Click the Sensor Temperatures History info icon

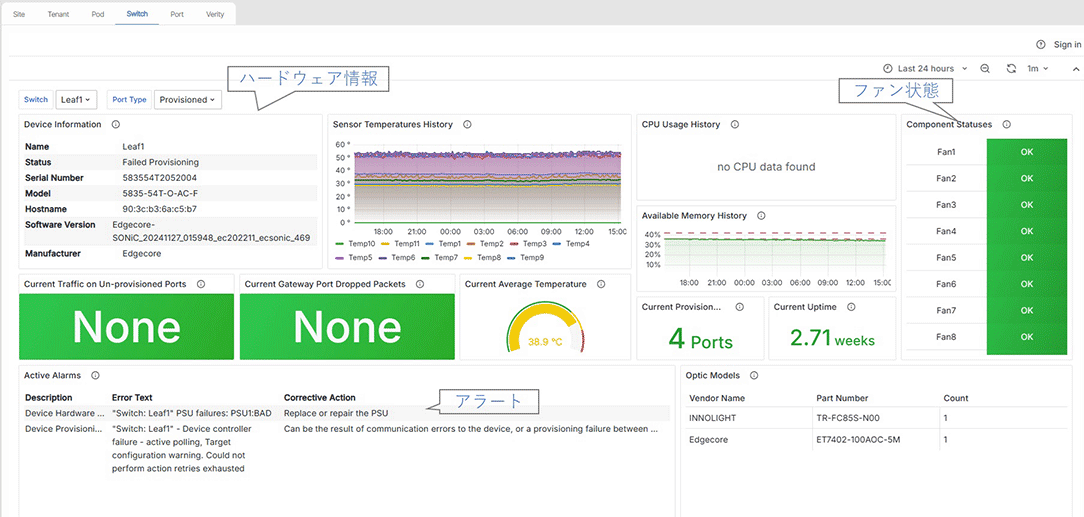(467, 124)
